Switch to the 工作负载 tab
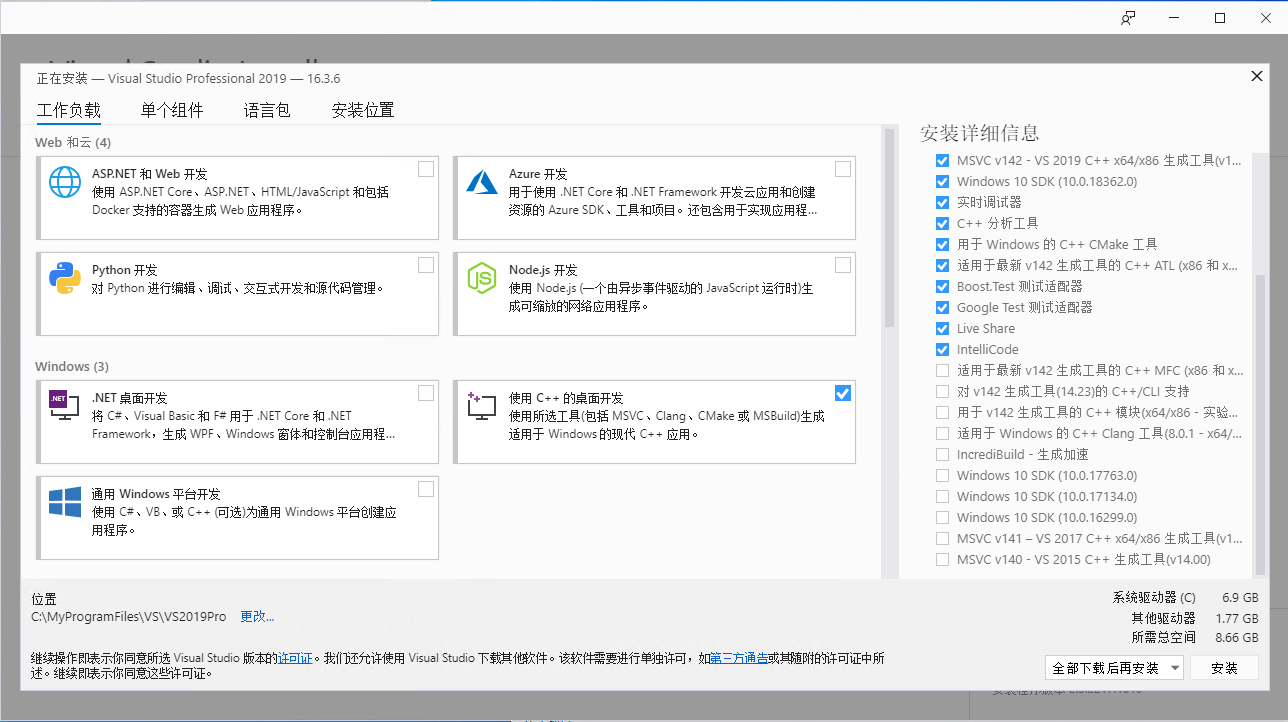This screenshot has width=1288, height=722. click(69, 110)
